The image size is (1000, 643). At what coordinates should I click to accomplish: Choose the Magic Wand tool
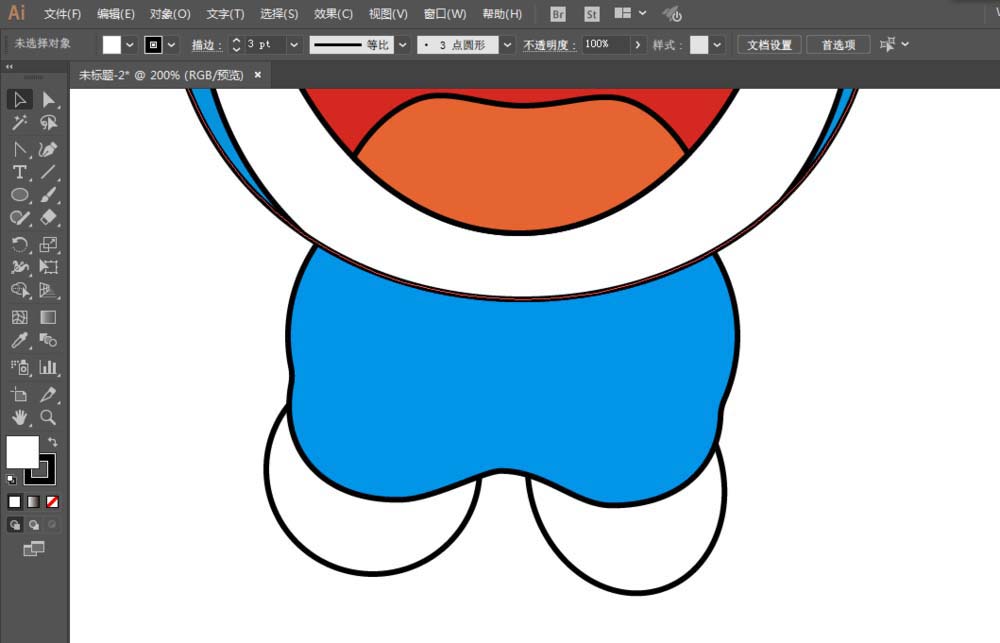click(x=20, y=122)
